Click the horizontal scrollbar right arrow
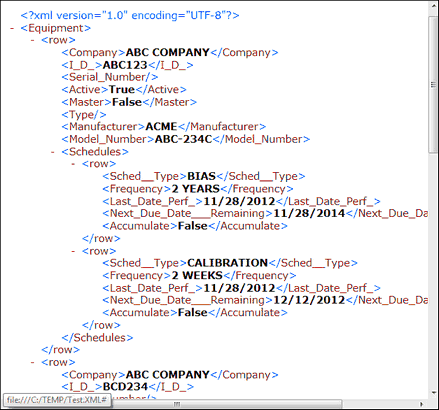 click(x=422, y=404)
